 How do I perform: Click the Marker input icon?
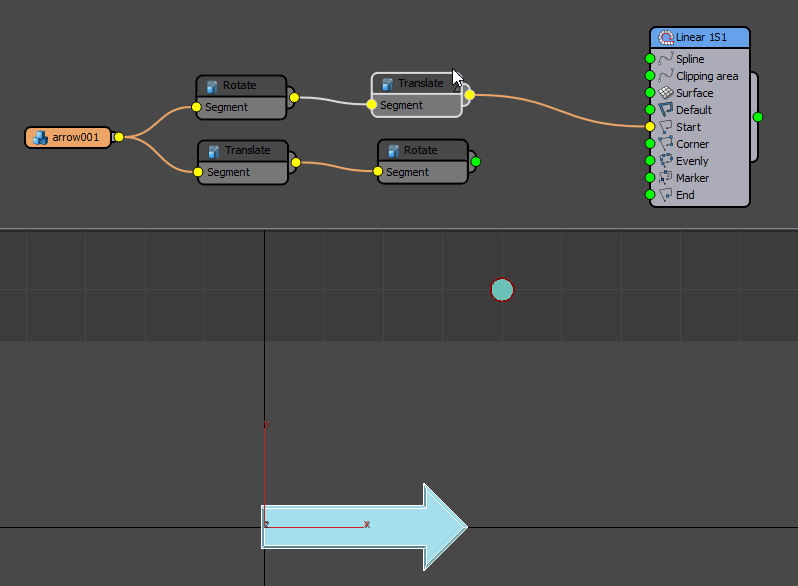tap(666, 178)
